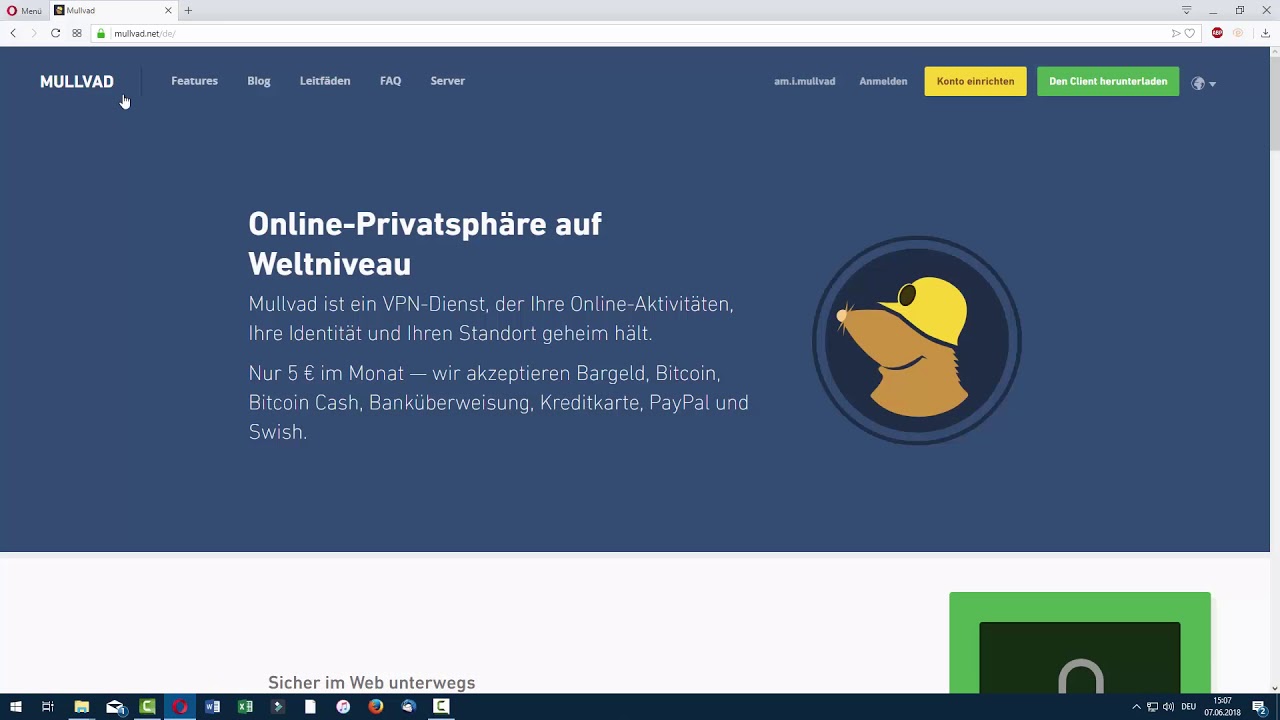Image resolution: width=1280 pixels, height=720 pixels.
Task: Click the send to My Flow icon
Action: click(1176, 33)
